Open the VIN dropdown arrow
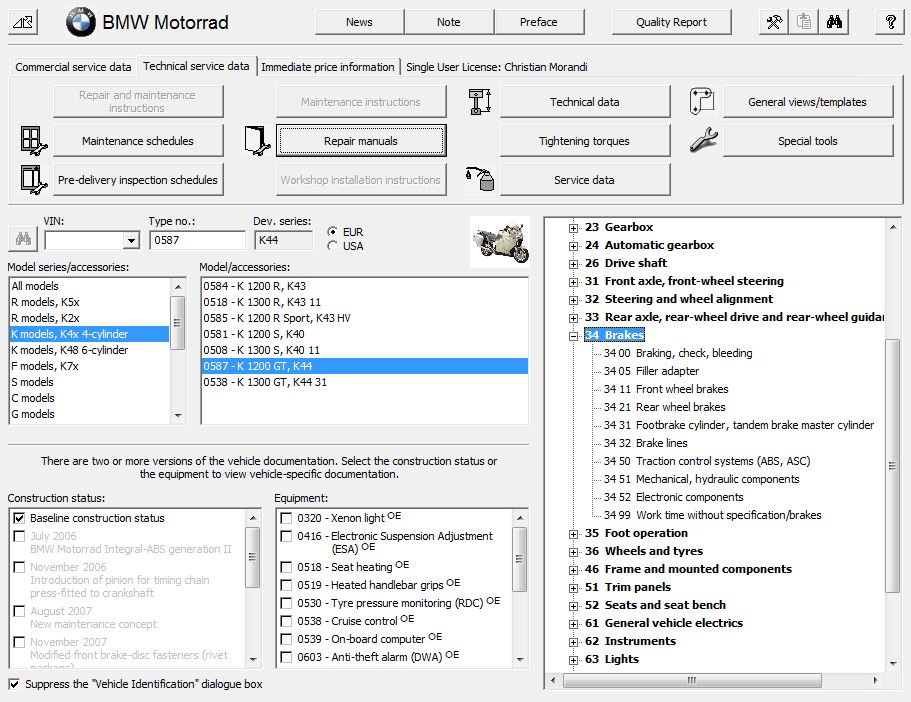This screenshot has width=911, height=702. point(131,240)
